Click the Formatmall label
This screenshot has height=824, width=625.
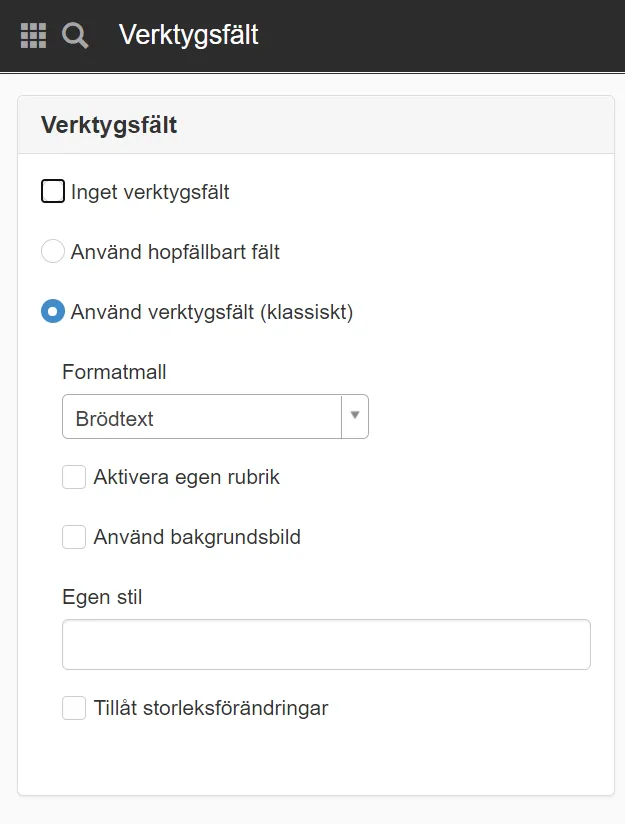pos(113,370)
